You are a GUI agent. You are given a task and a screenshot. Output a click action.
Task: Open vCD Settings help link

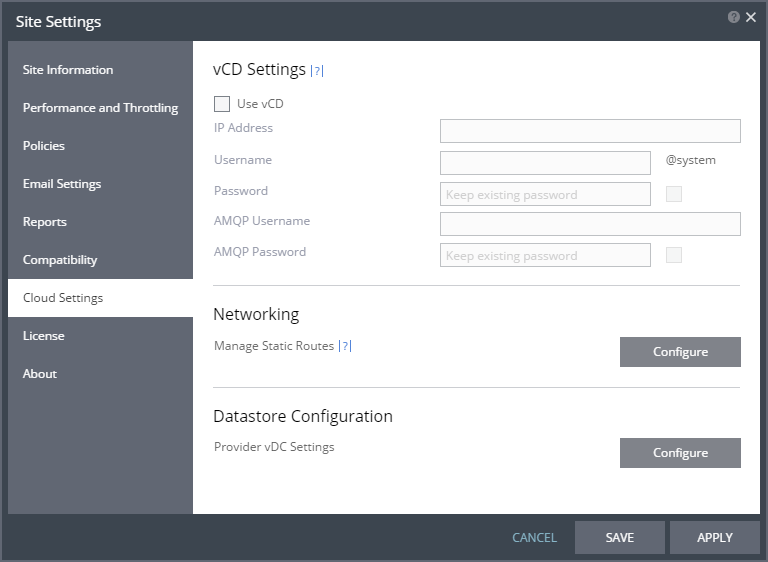(317, 71)
